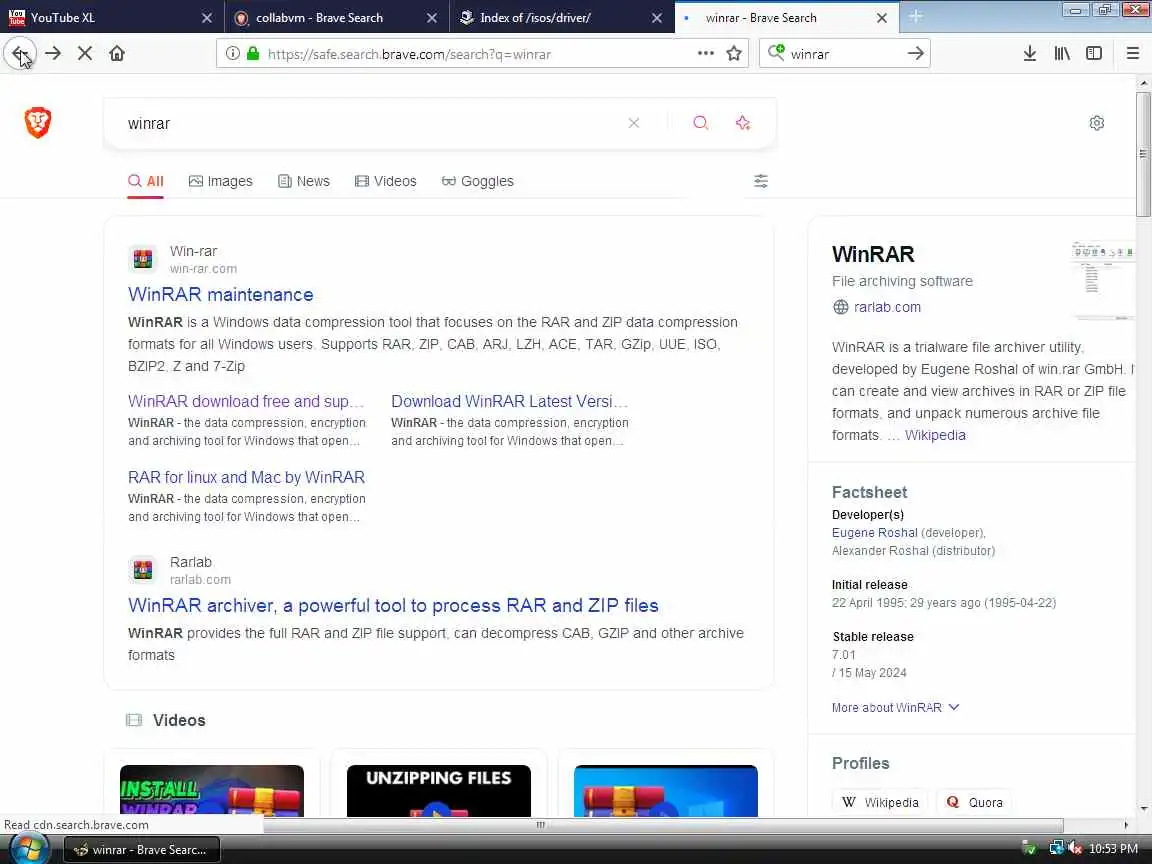Open the WinRAR infobox screenshot thumbnail
Screen dimensions: 1152x864
1103,281
